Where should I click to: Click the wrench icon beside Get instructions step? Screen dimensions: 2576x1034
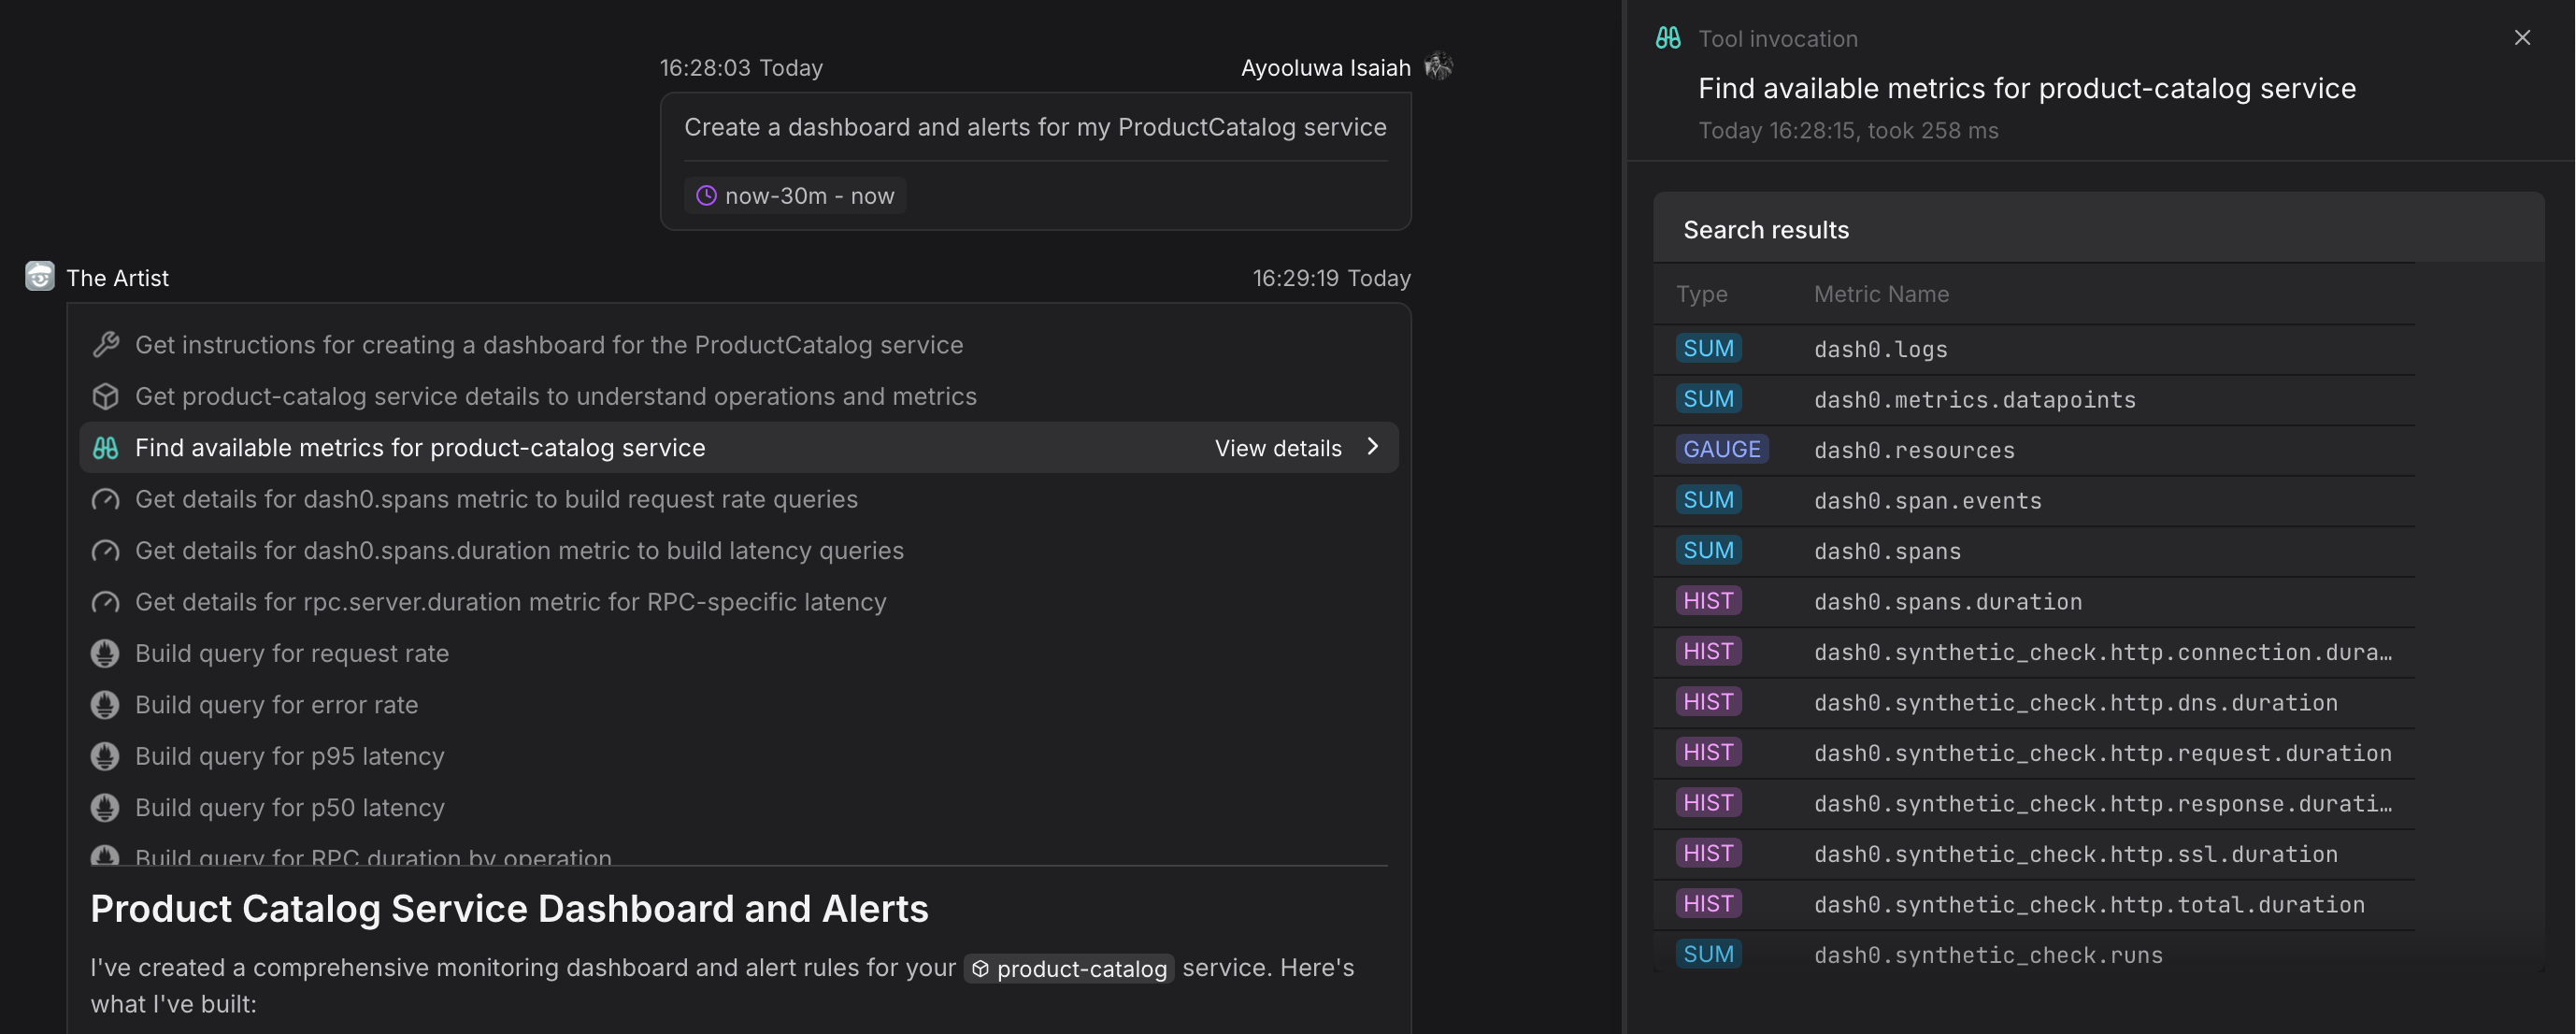106,345
